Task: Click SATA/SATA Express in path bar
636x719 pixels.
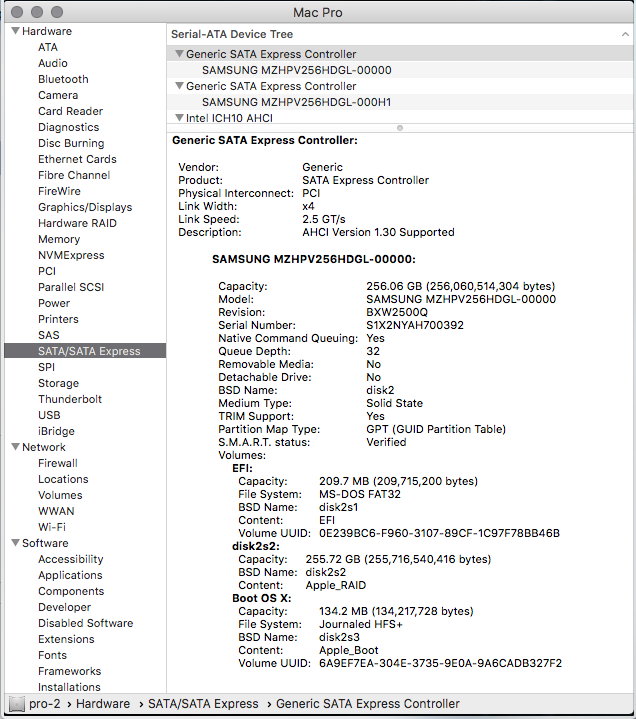Action: tap(203, 703)
